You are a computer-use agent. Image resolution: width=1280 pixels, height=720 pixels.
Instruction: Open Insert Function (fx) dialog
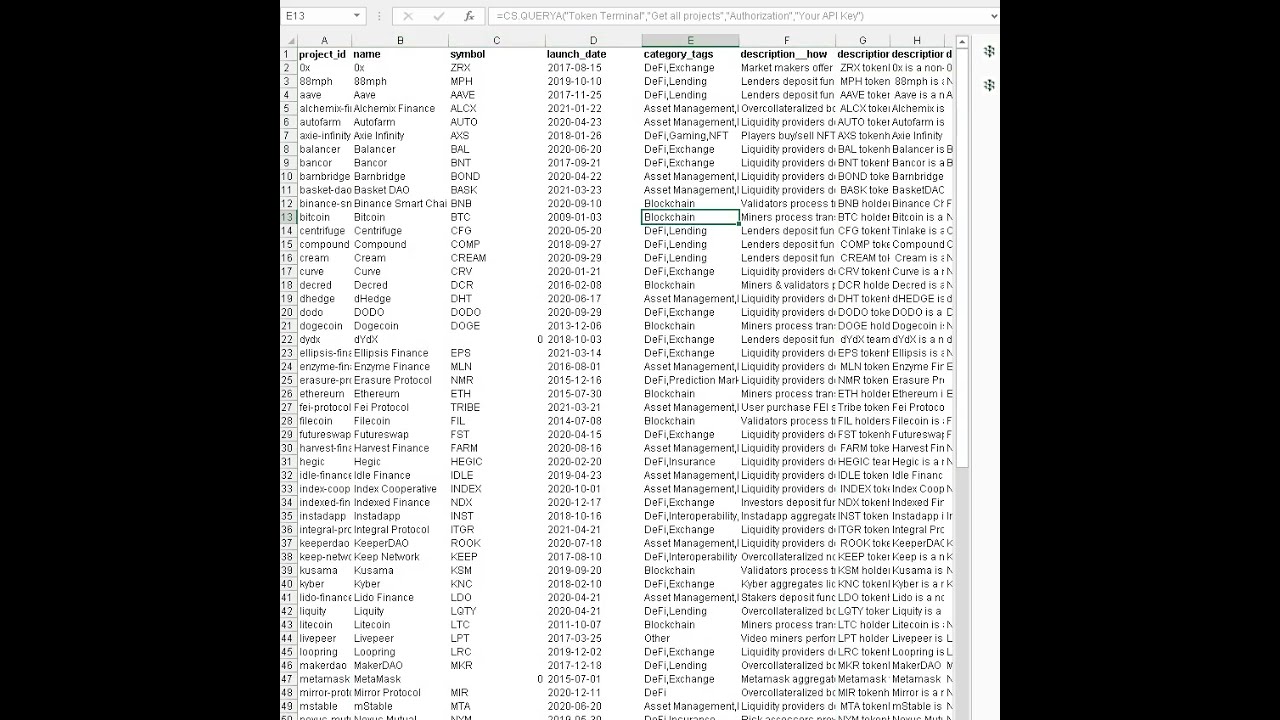[x=469, y=16]
